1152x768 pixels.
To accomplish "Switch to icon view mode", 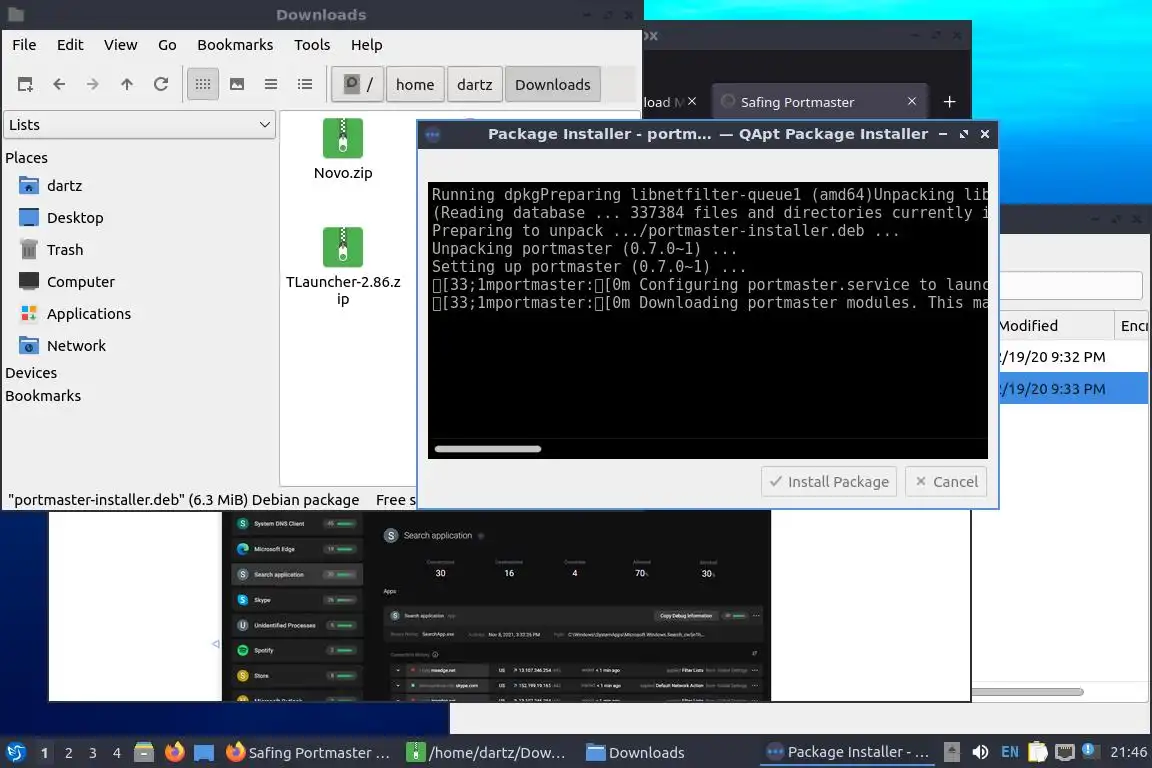I will (203, 85).
